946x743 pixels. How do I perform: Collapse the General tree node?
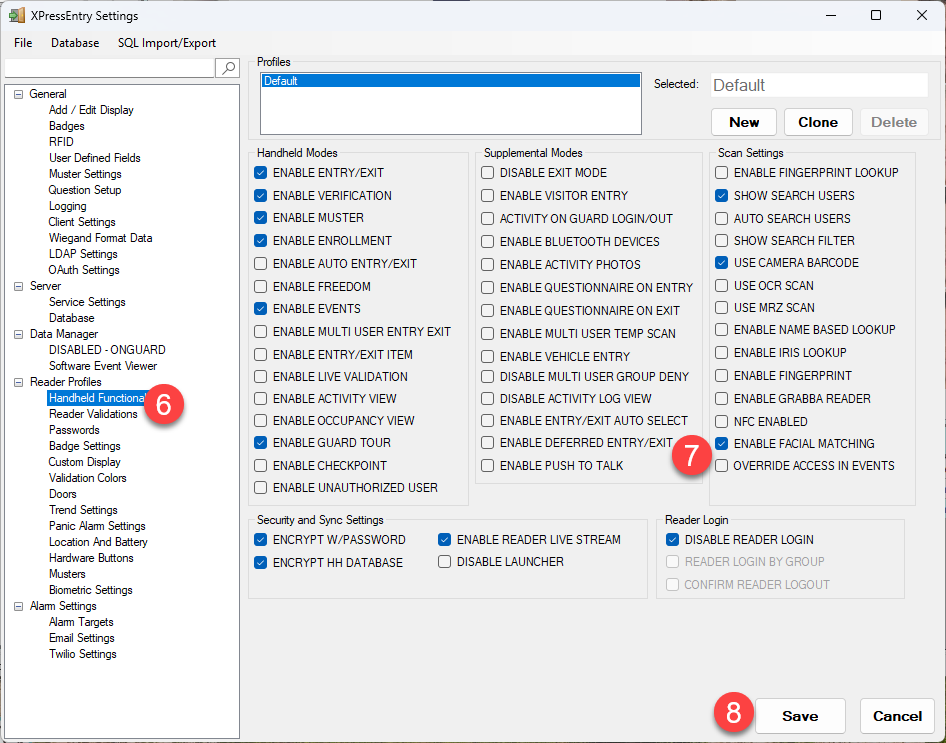point(19,94)
